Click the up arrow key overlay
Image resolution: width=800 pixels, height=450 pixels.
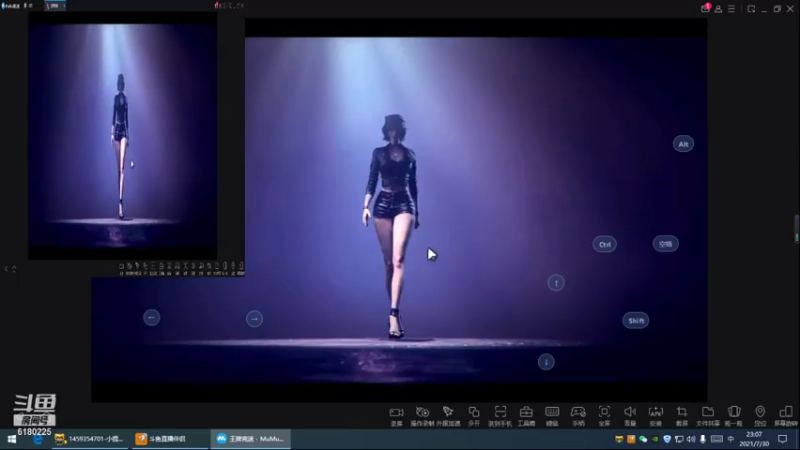coord(556,283)
